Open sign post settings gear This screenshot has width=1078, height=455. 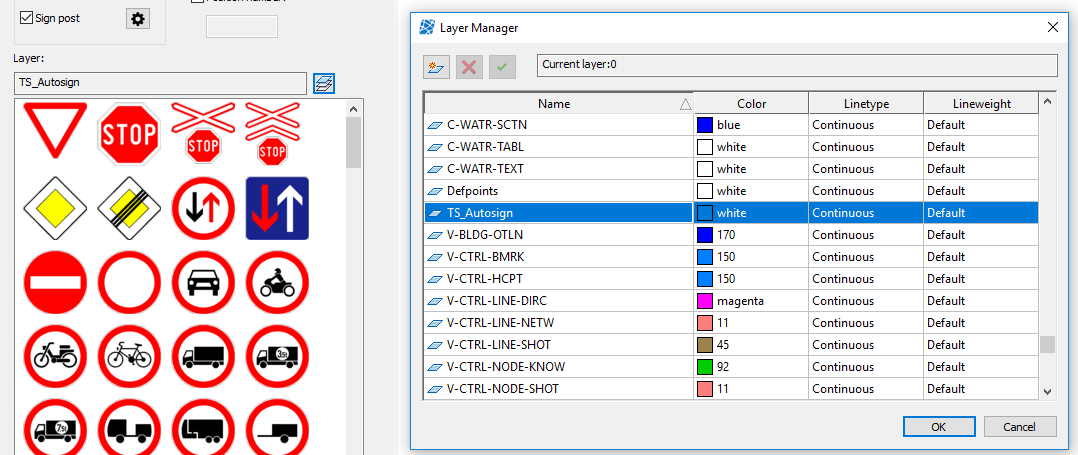click(x=137, y=18)
